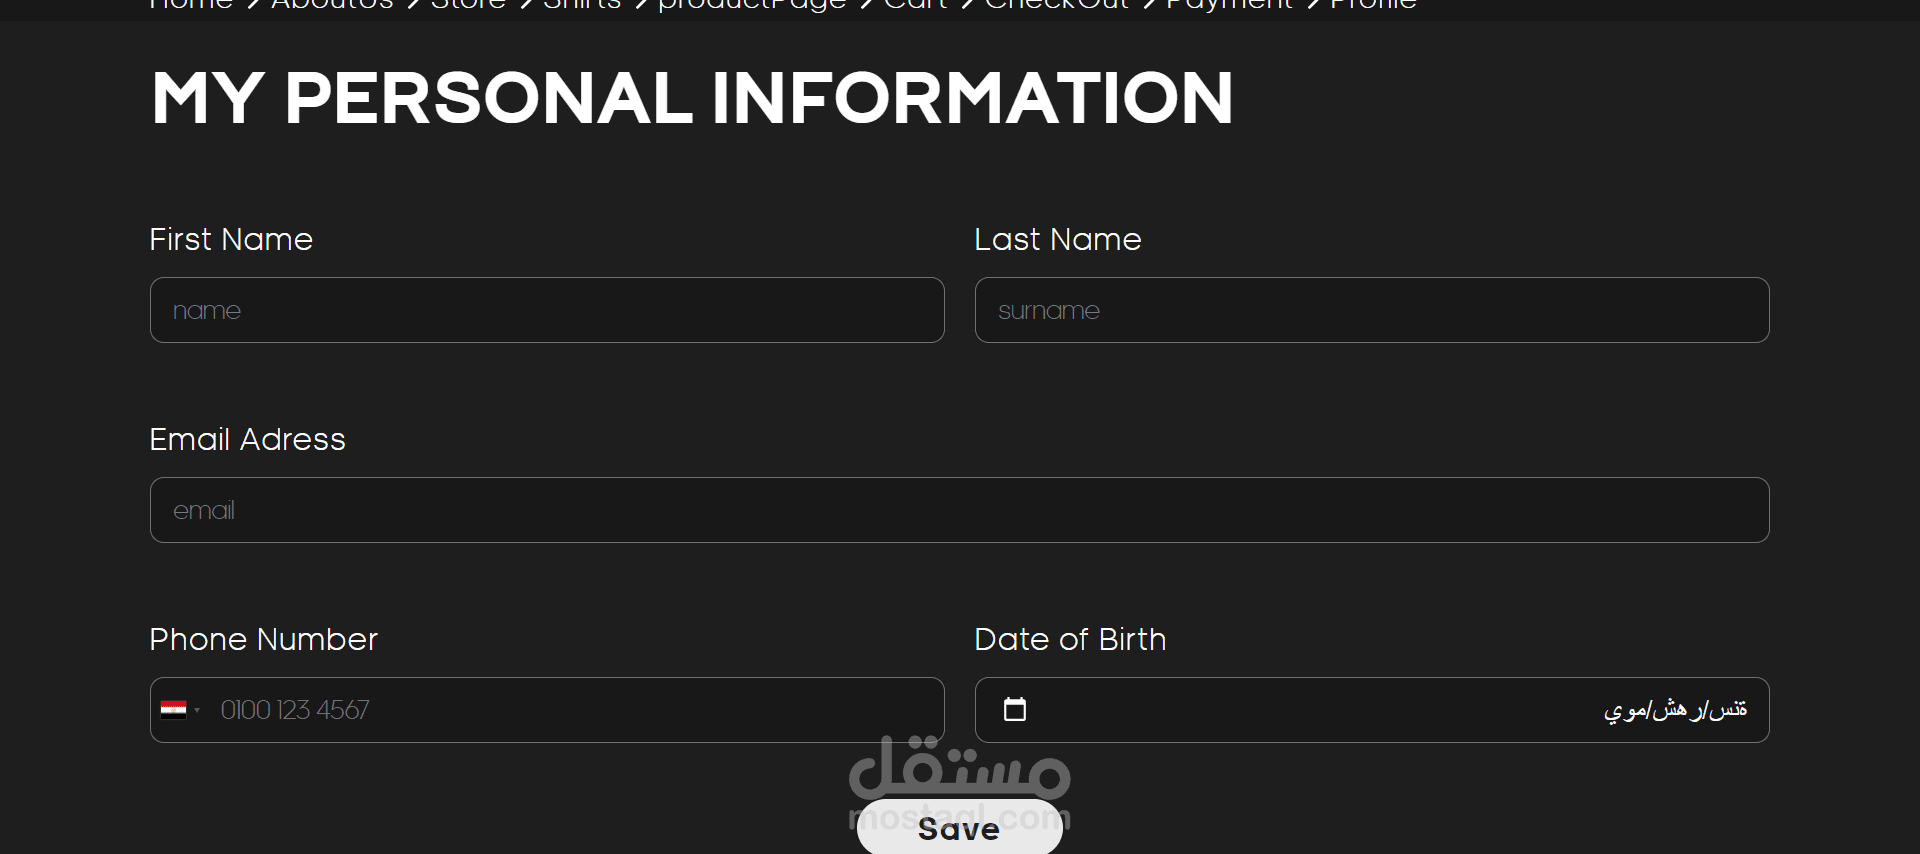Image resolution: width=1920 pixels, height=854 pixels.
Task: Select the Payment breadcrumb link
Action: pos(1230,4)
